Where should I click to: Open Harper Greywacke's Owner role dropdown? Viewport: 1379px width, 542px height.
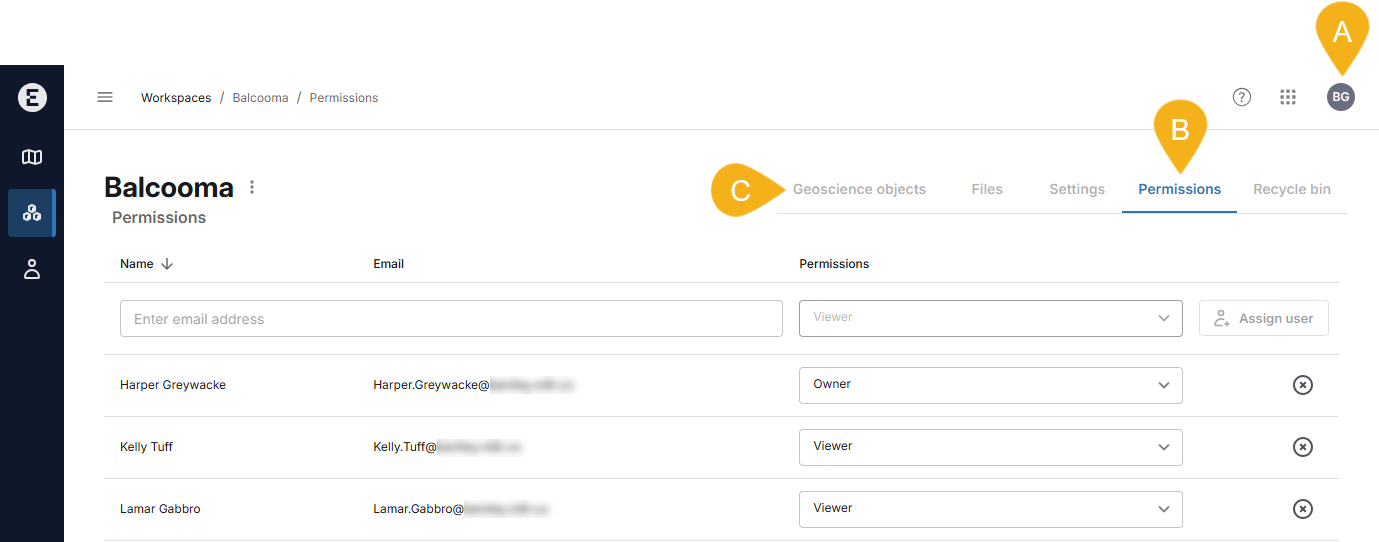pyautogui.click(x=990, y=385)
